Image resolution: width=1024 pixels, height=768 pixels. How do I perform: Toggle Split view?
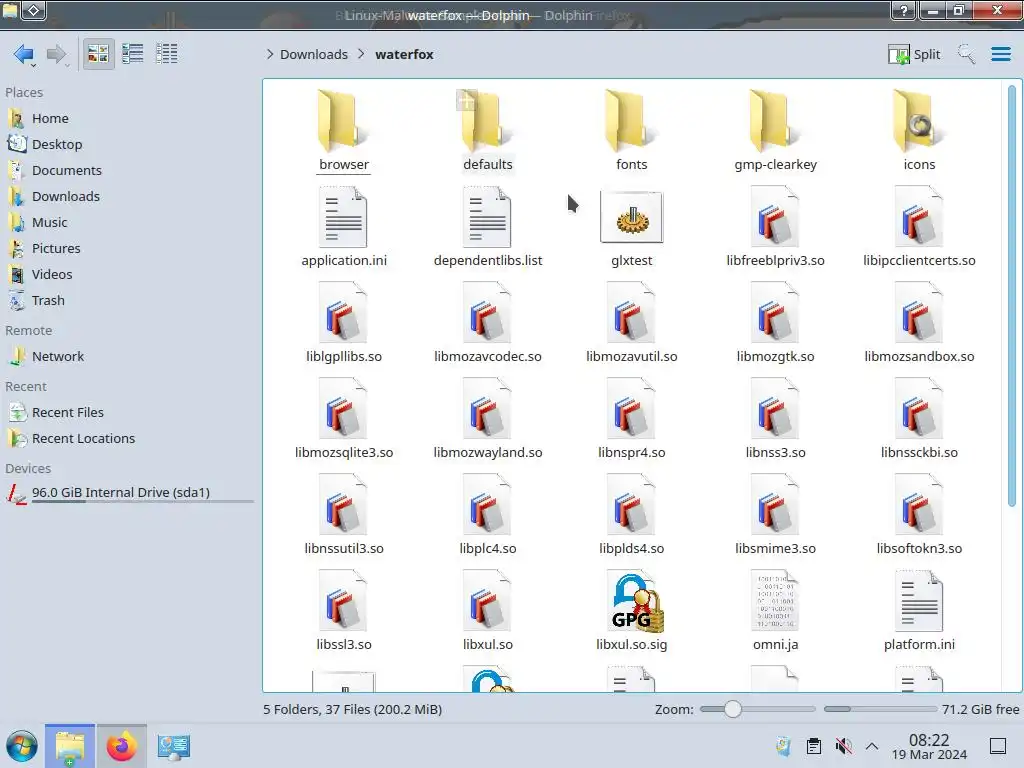tap(914, 54)
